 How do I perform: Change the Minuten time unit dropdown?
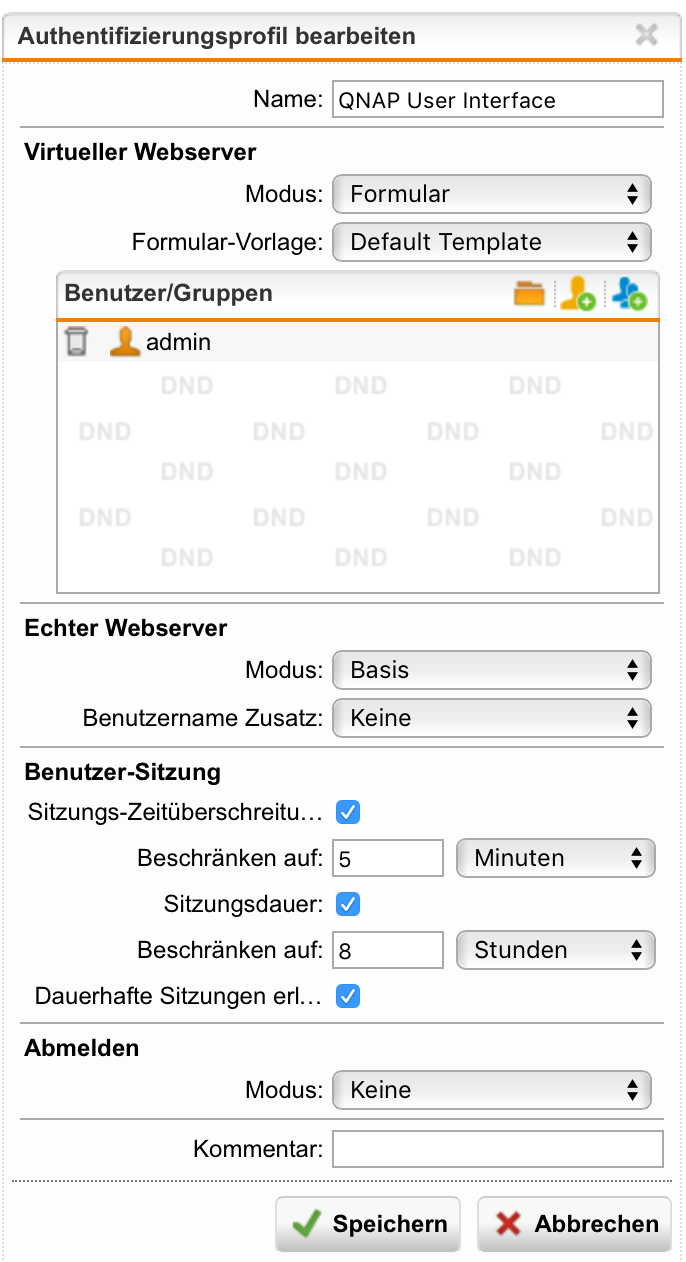555,858
